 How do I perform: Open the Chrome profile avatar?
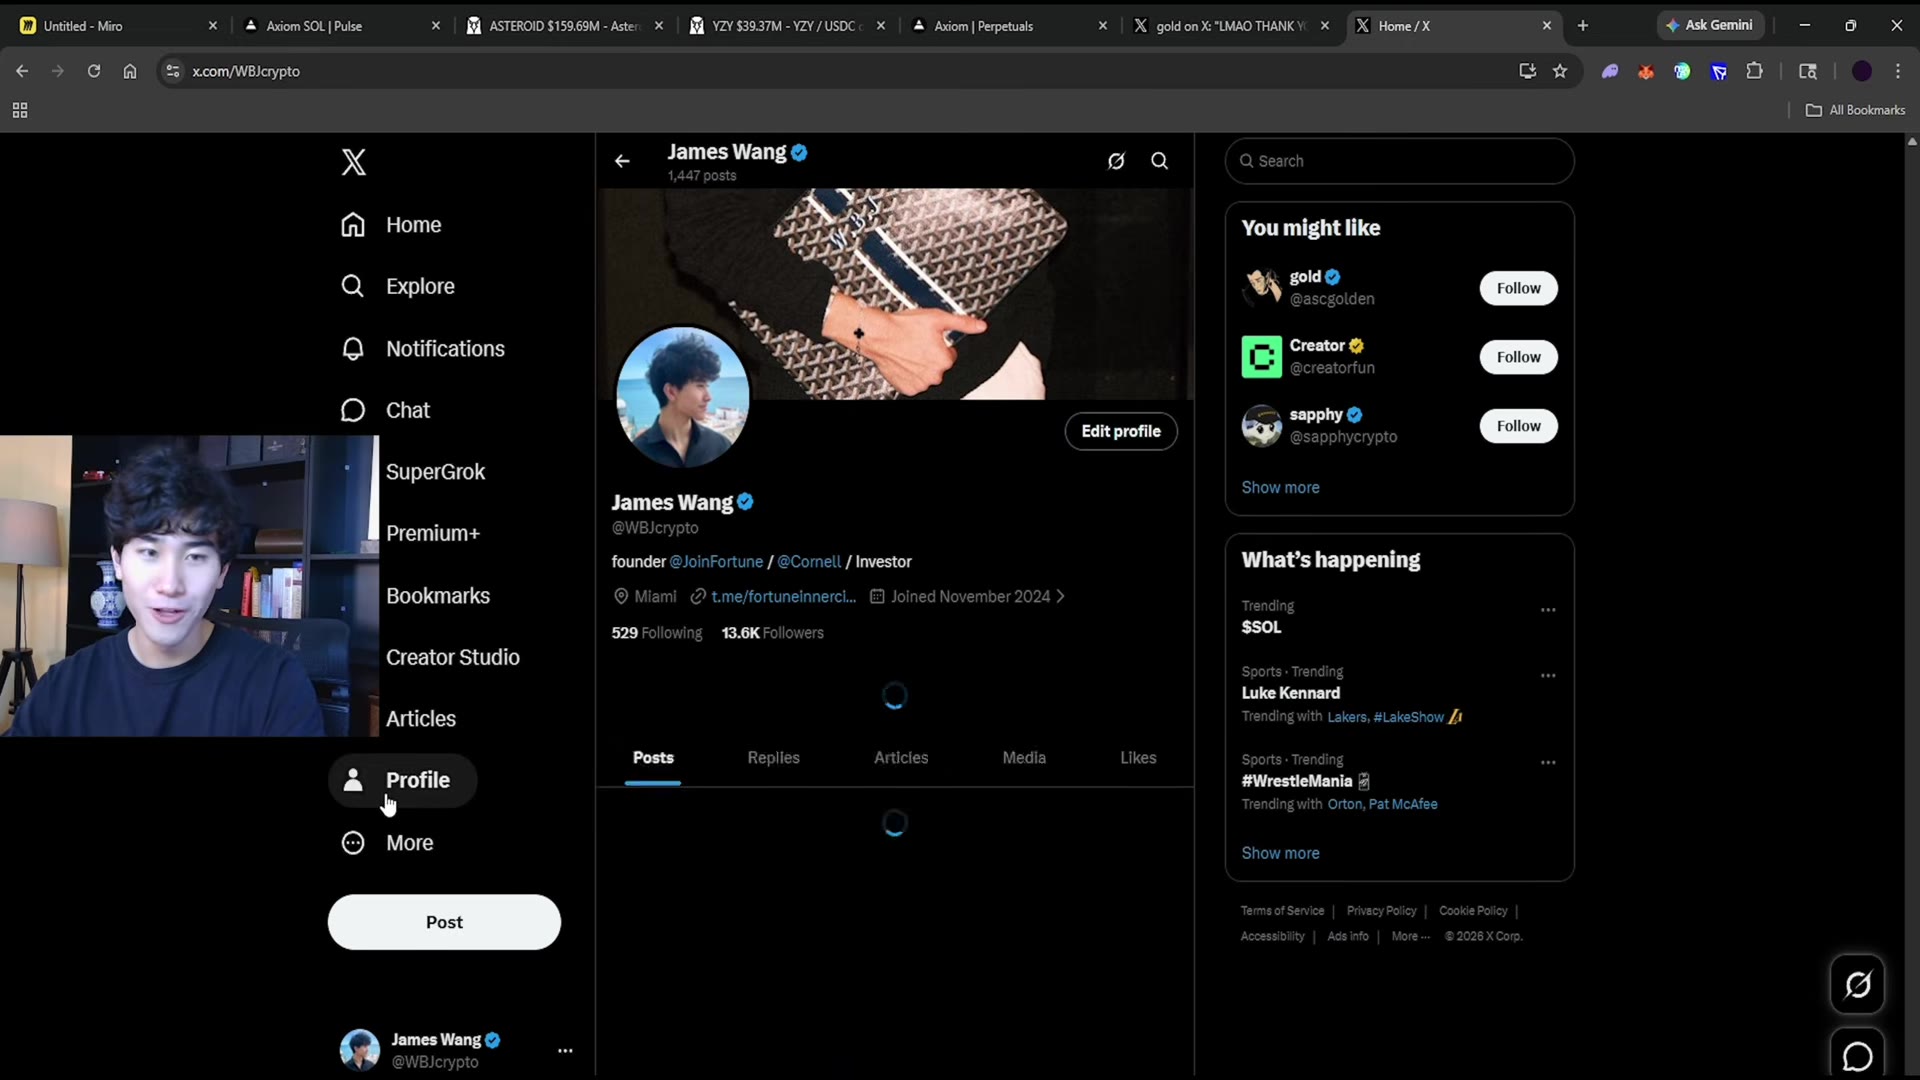[x=1862, y=71]
